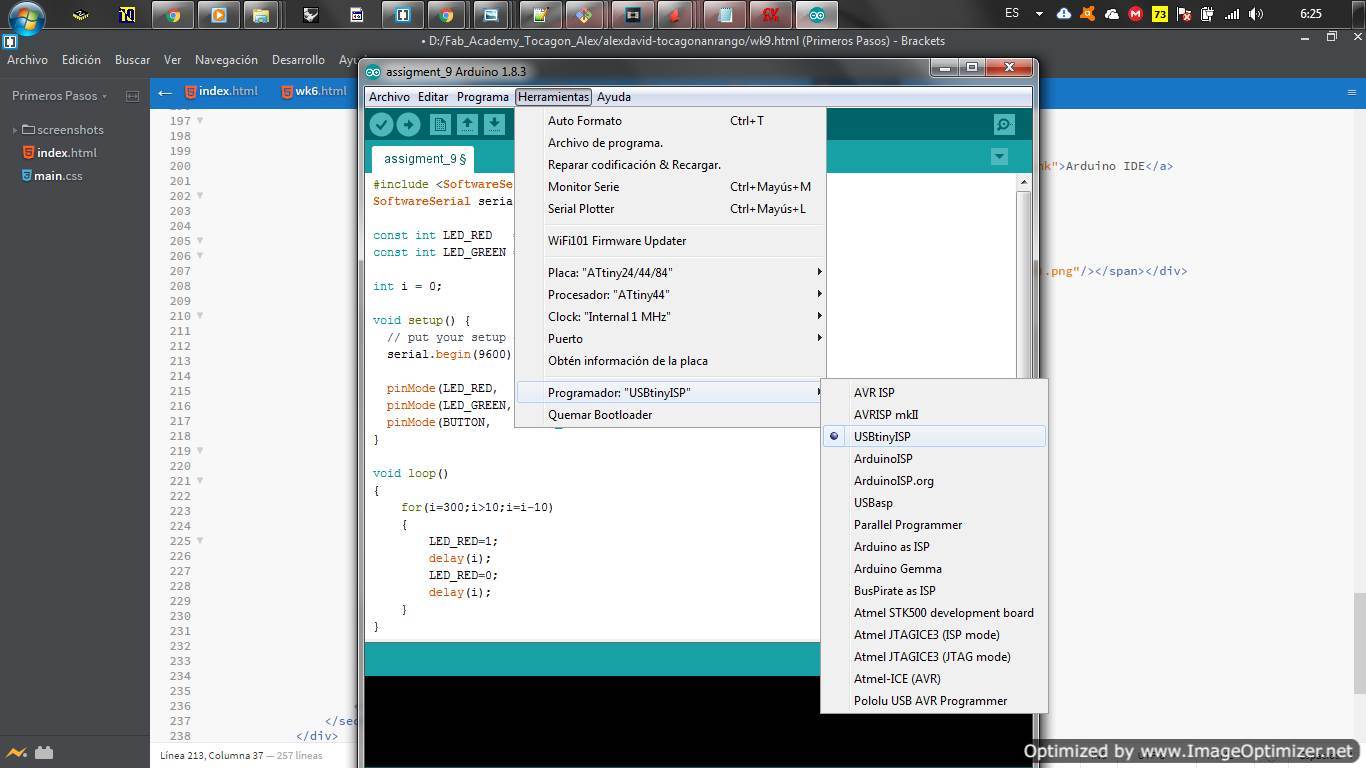Create a new sketch with the New icon

pyautogui.click(x=440, y=124)
